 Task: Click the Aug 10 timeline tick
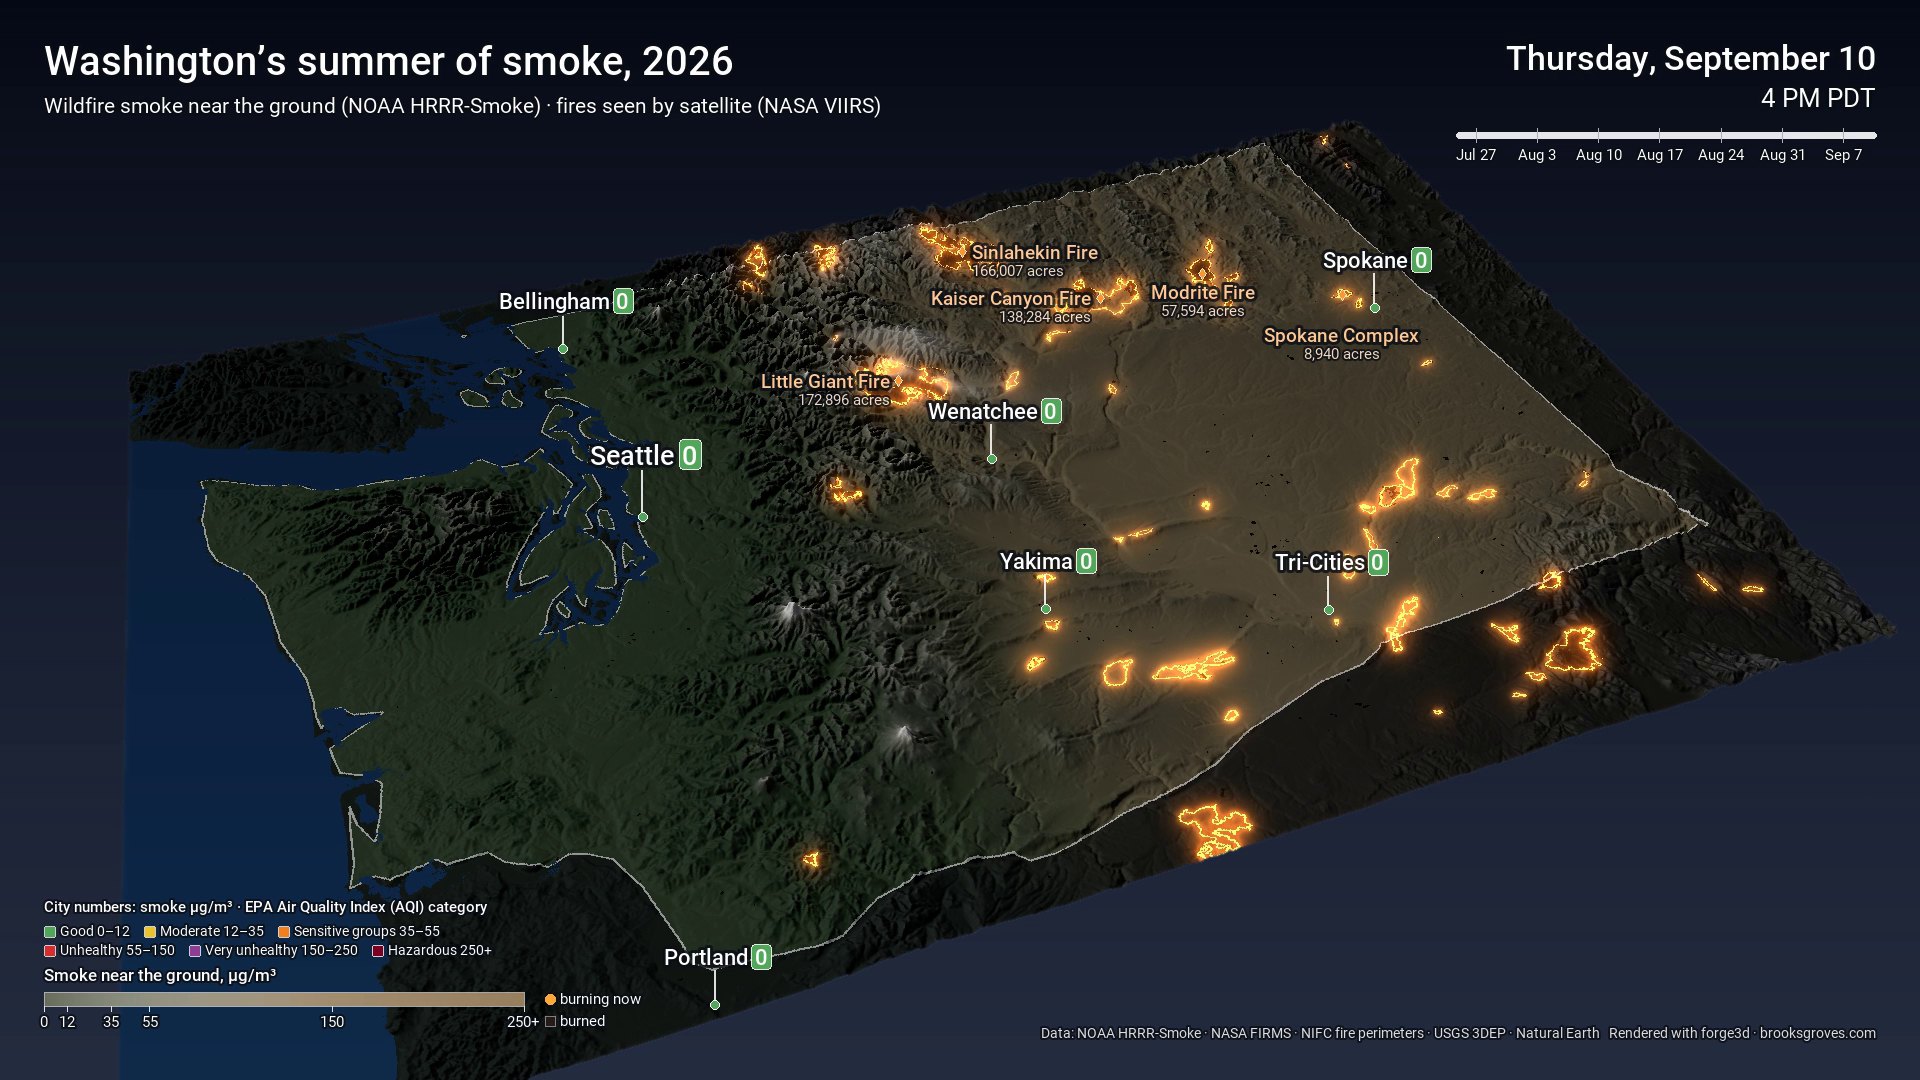1599,155
